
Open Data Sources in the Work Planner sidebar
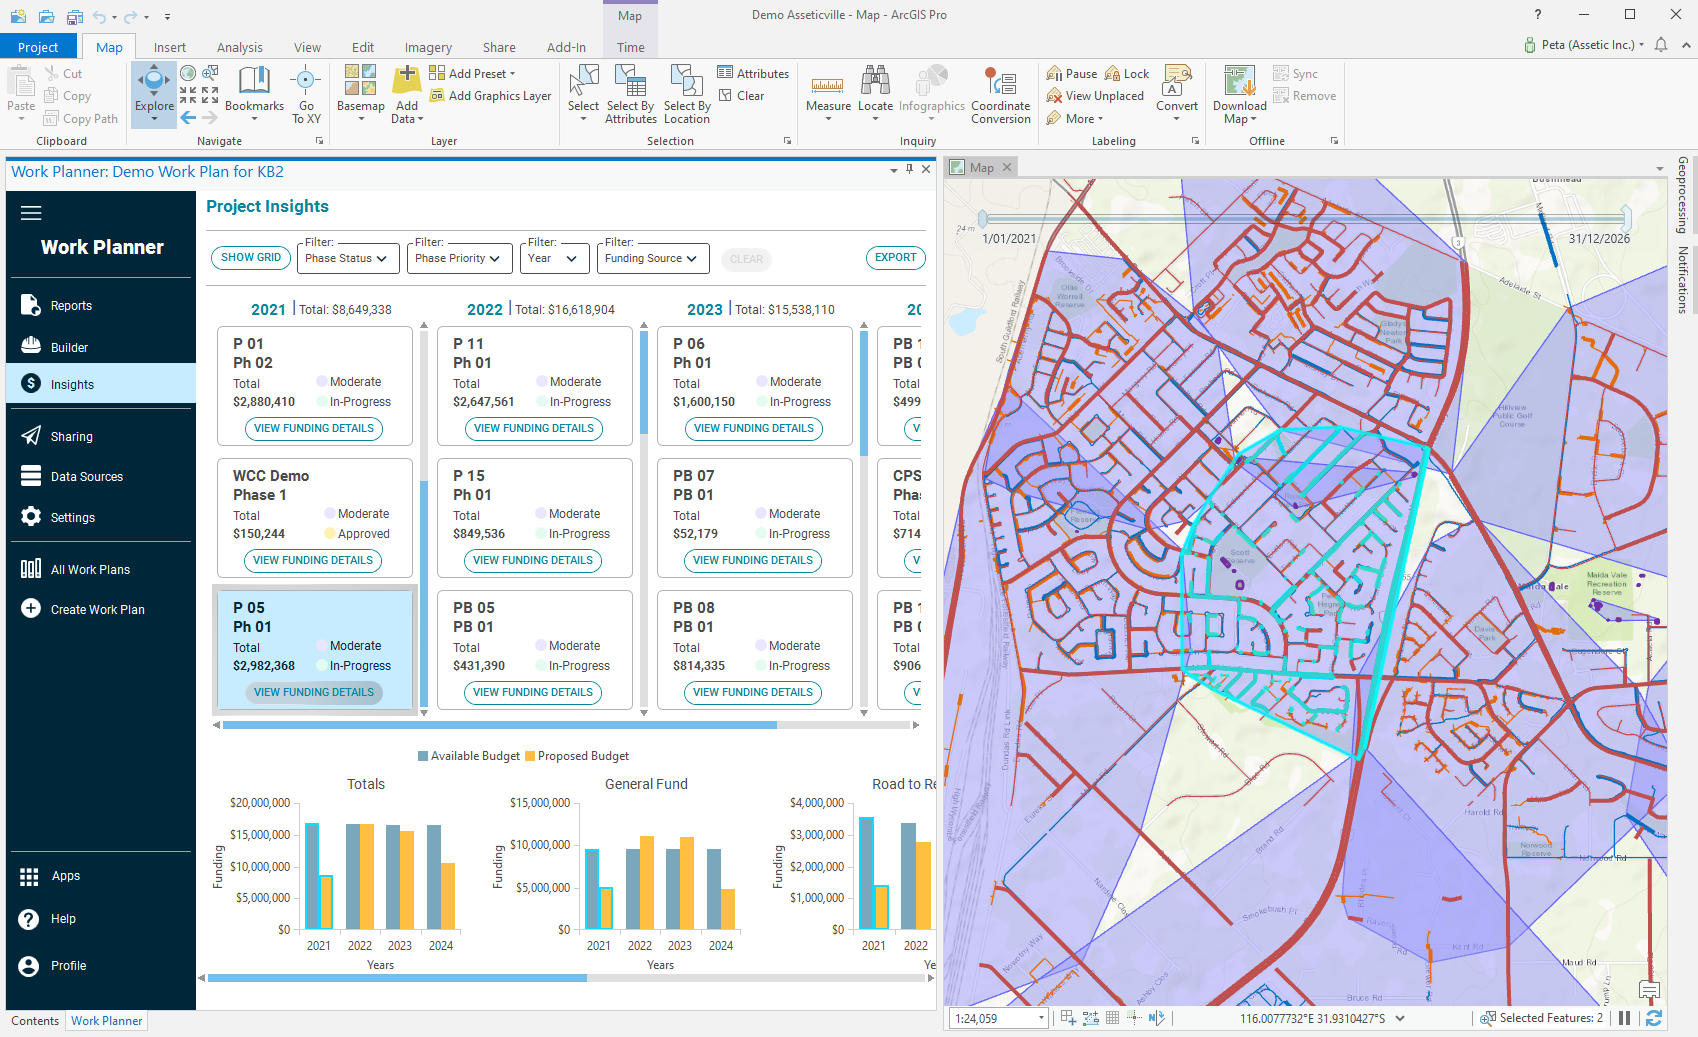[86, 476]
